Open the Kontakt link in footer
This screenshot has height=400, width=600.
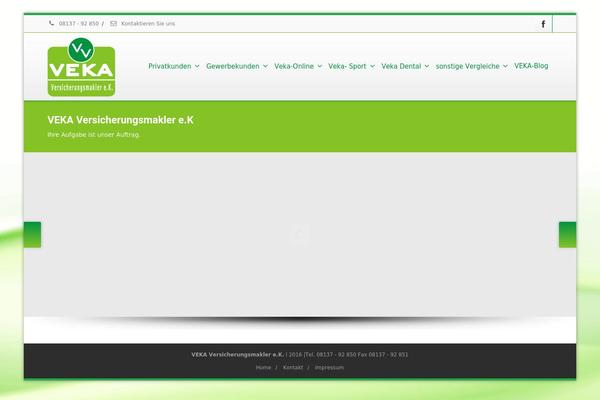pyautogui.click(x=293, y=367)
